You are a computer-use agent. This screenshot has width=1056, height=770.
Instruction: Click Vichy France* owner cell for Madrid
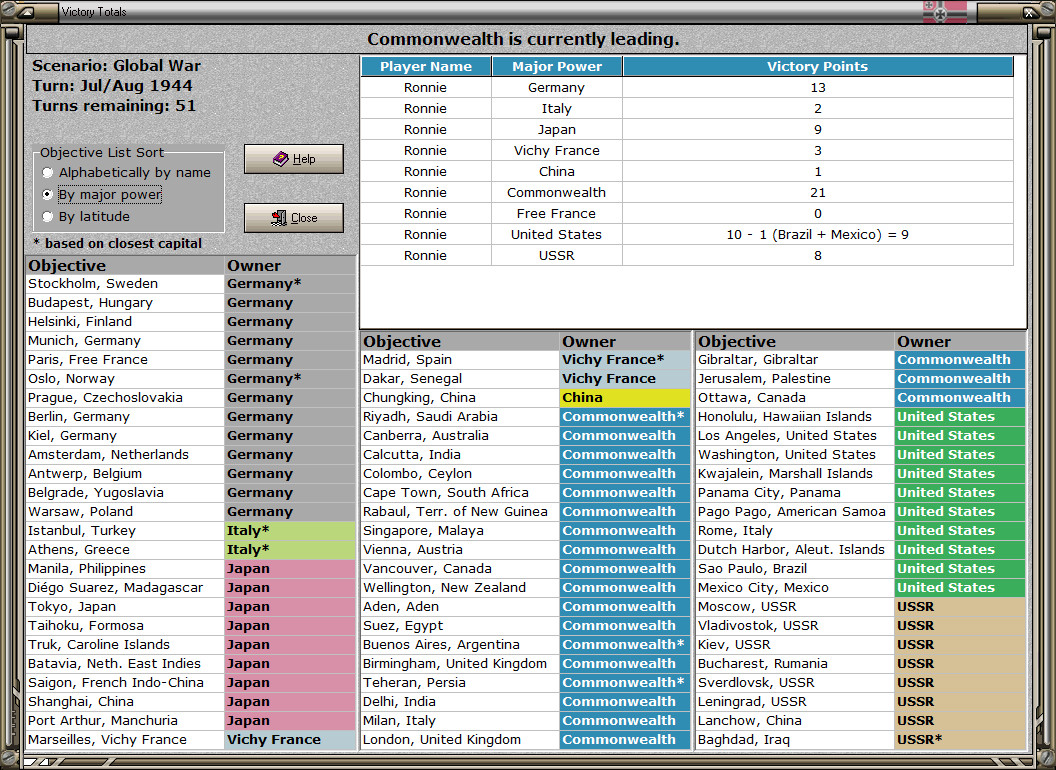626,360
